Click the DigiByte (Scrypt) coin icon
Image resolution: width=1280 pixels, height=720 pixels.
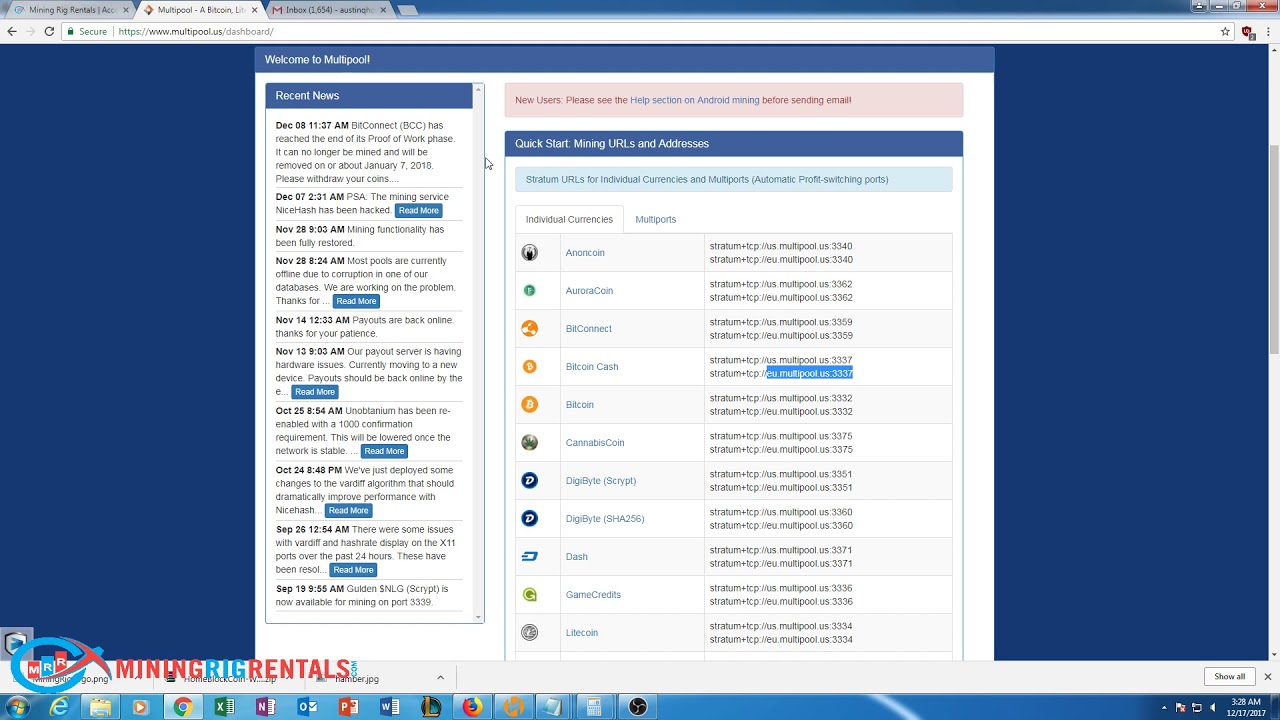pyautogui.click(x=530, y=481)
